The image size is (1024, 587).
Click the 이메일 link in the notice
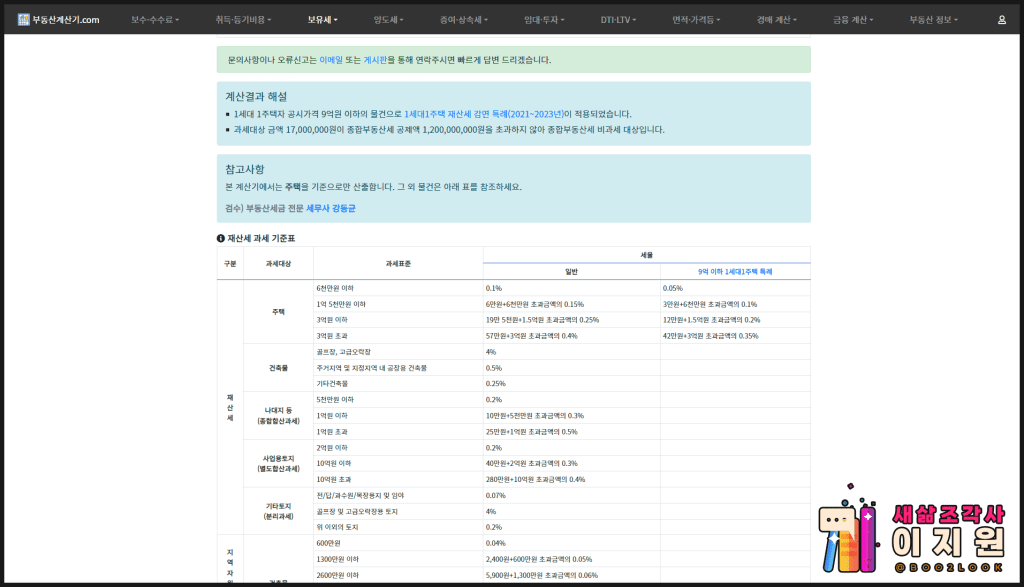332,60
